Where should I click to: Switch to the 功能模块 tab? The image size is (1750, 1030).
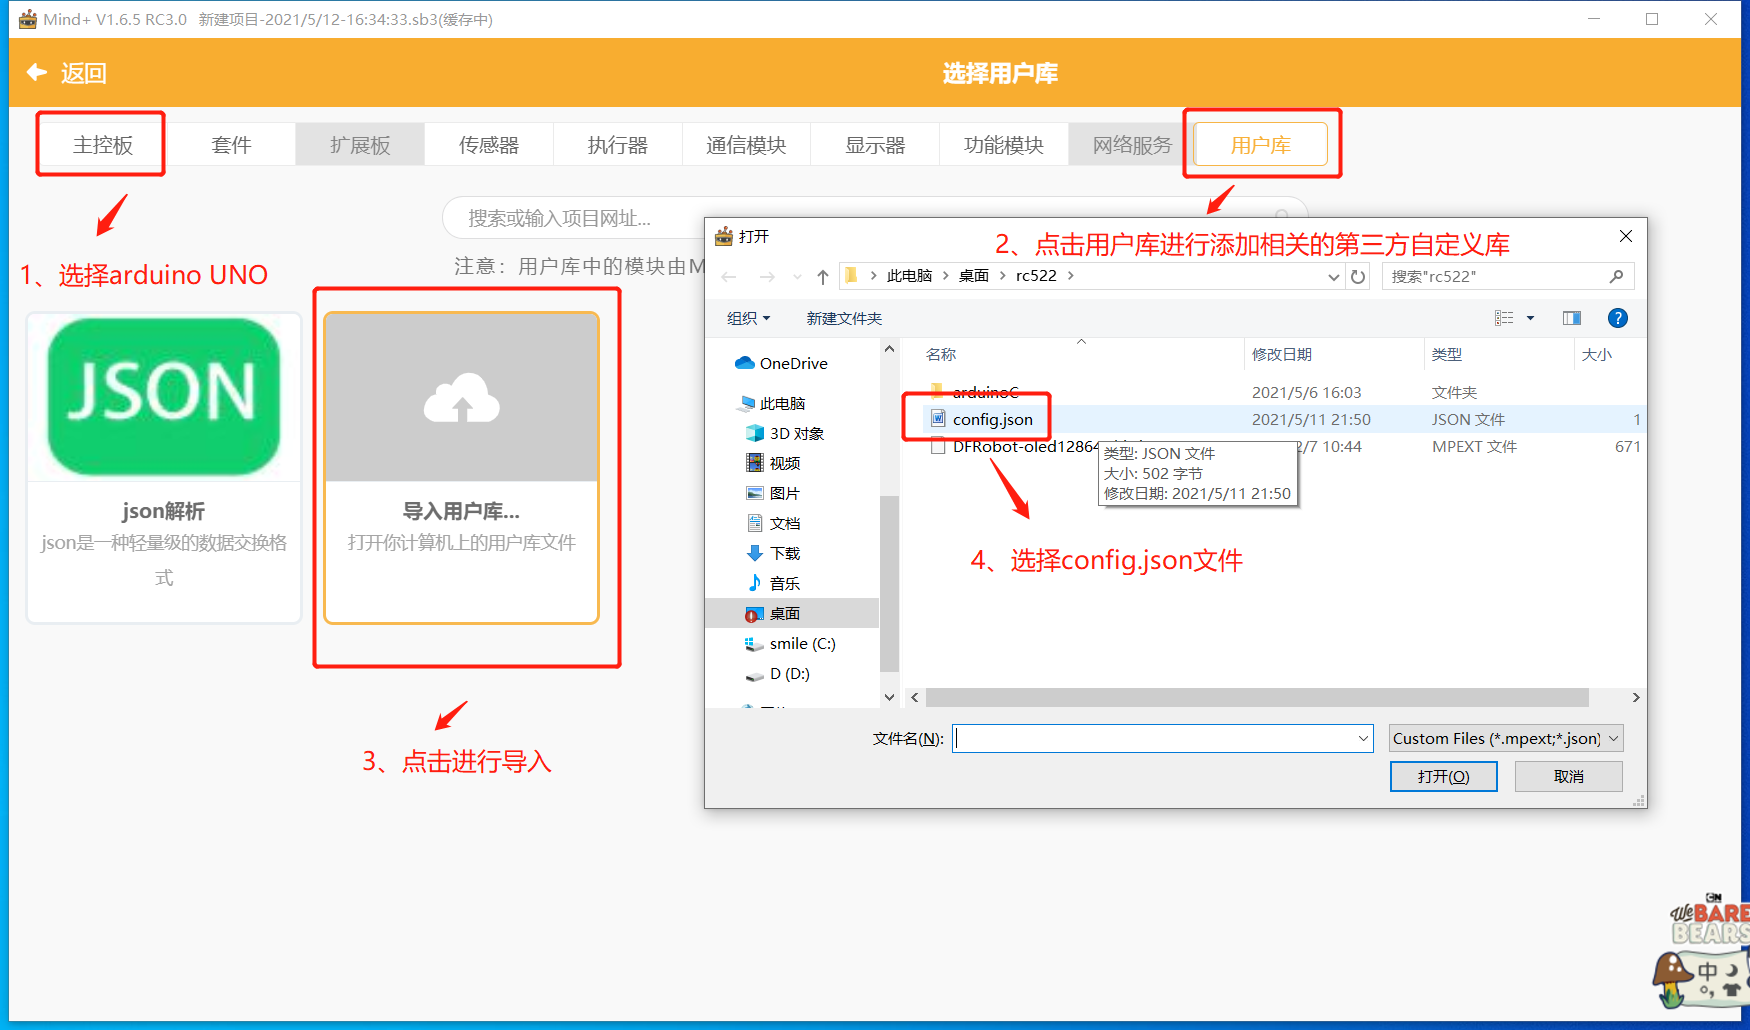pos(1004,145)
